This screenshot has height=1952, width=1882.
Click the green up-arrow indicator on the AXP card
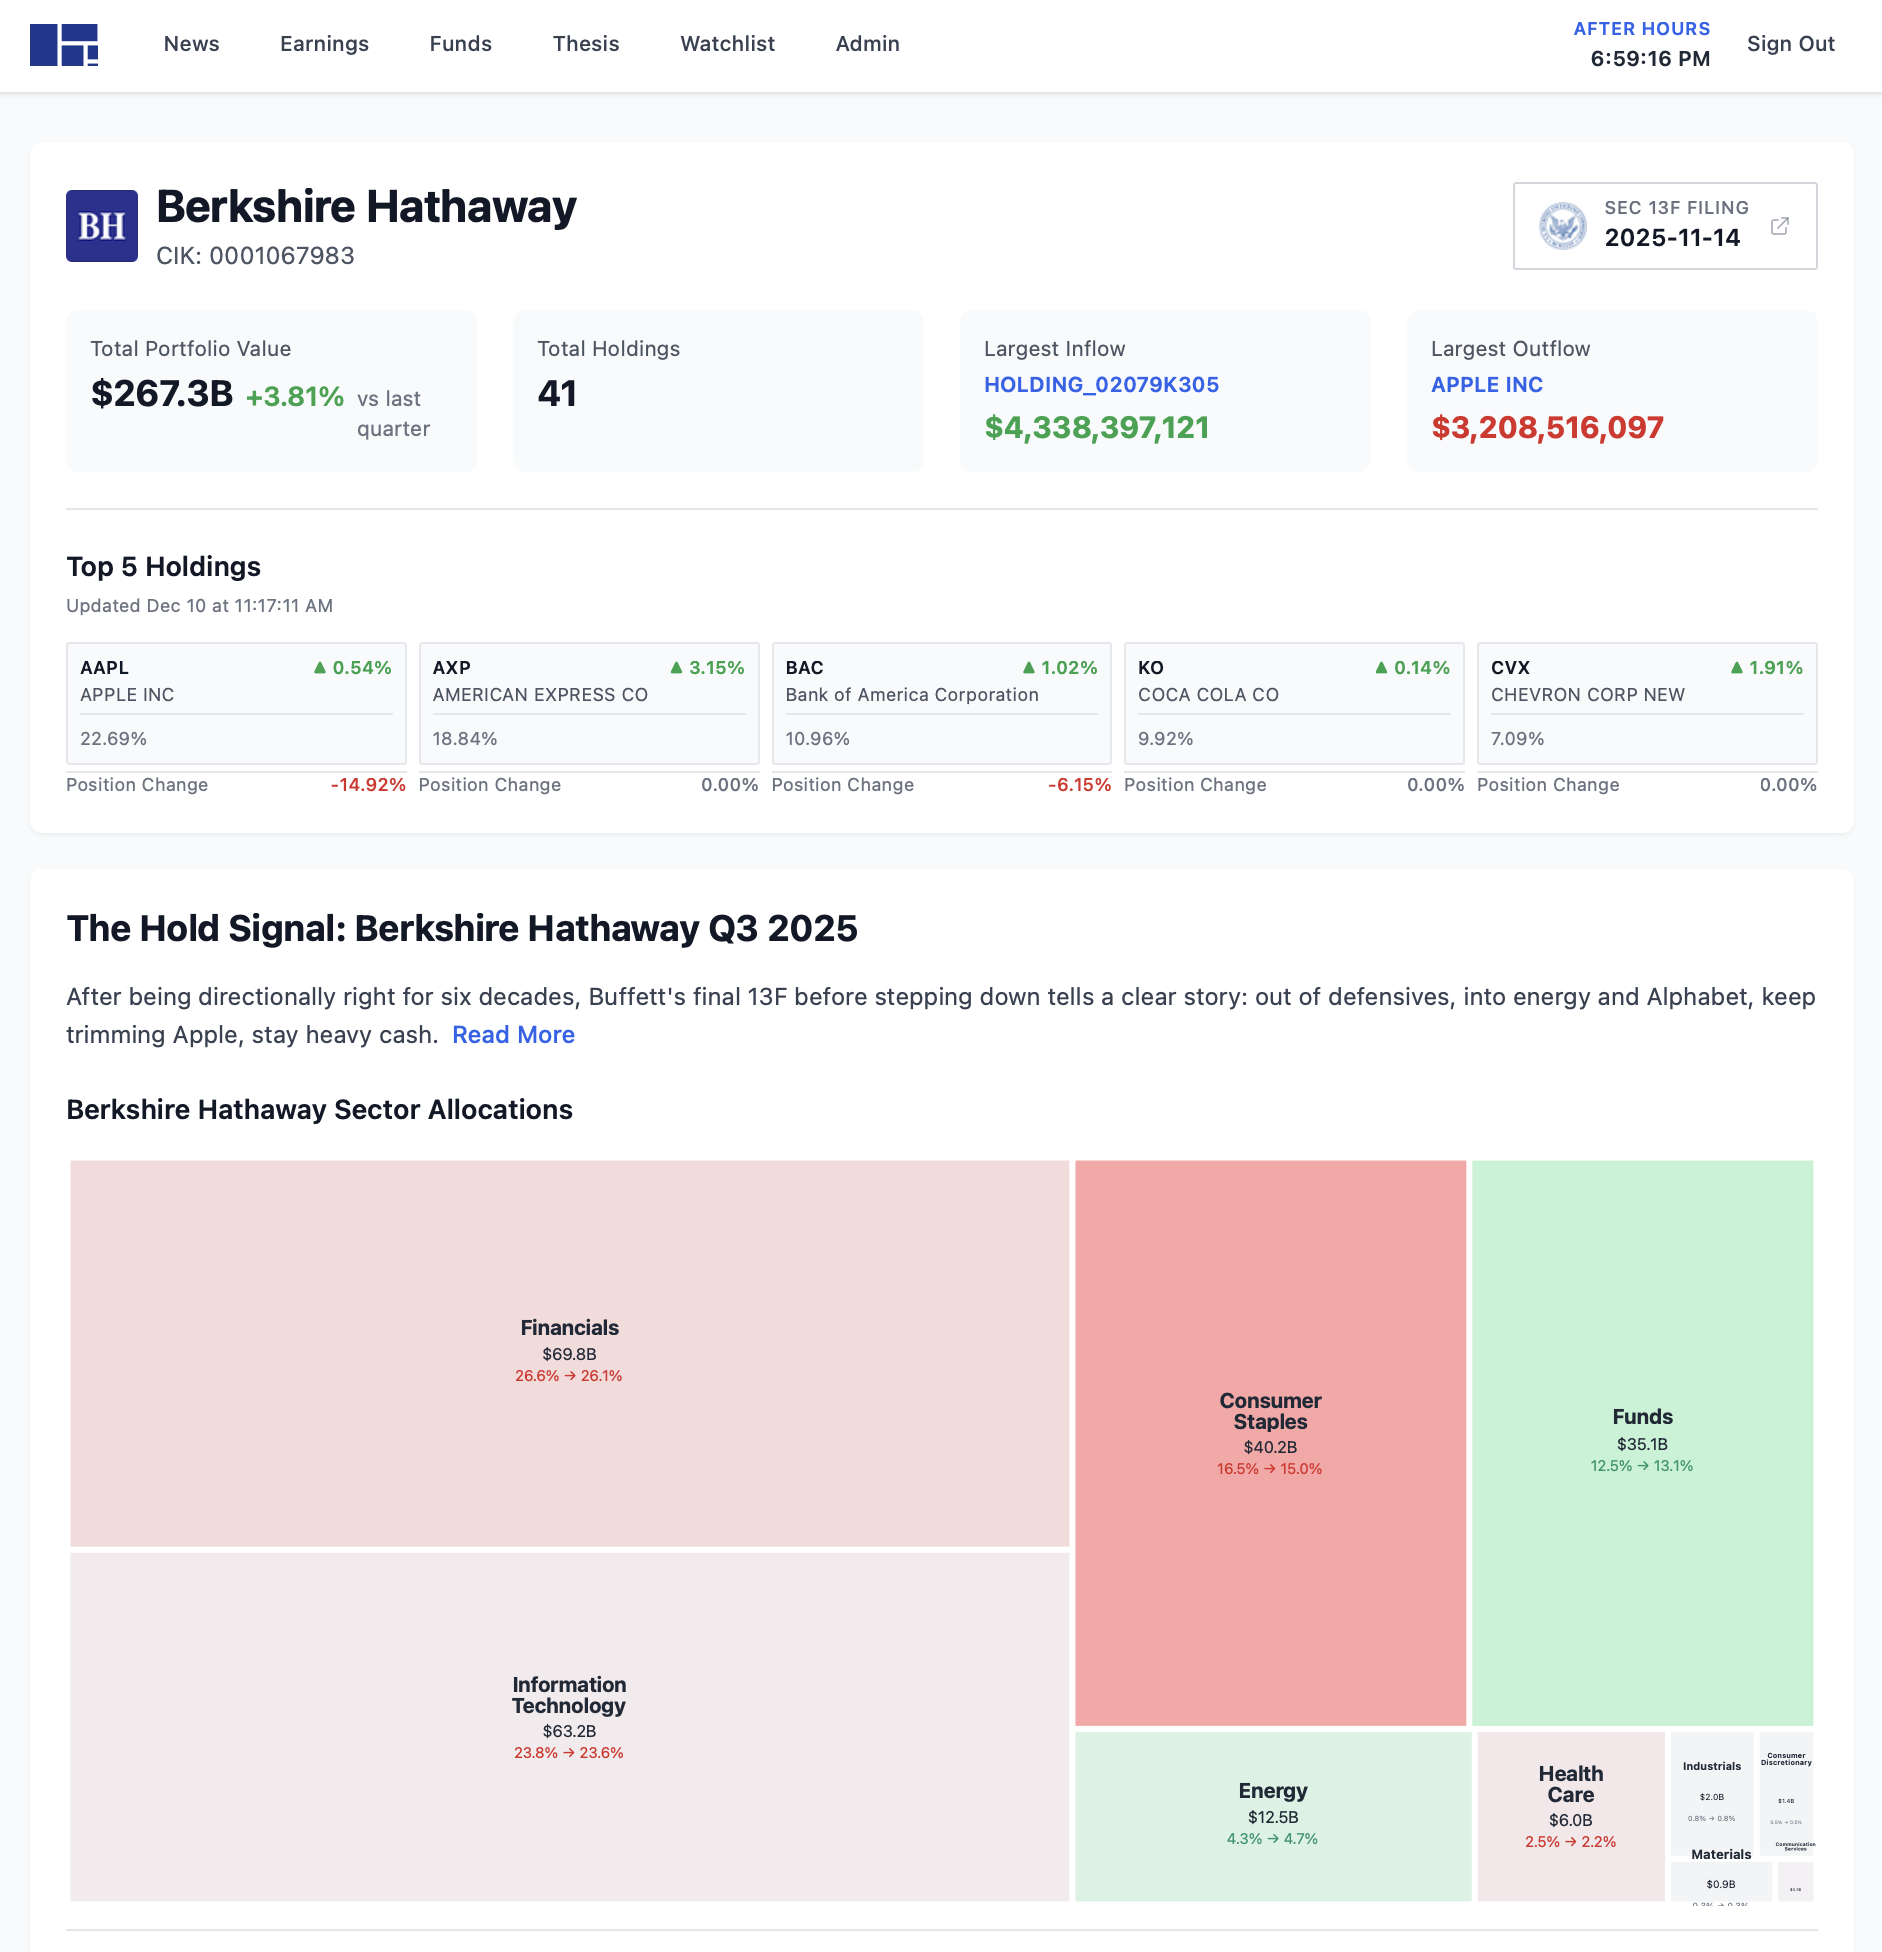tap(678, 666)
